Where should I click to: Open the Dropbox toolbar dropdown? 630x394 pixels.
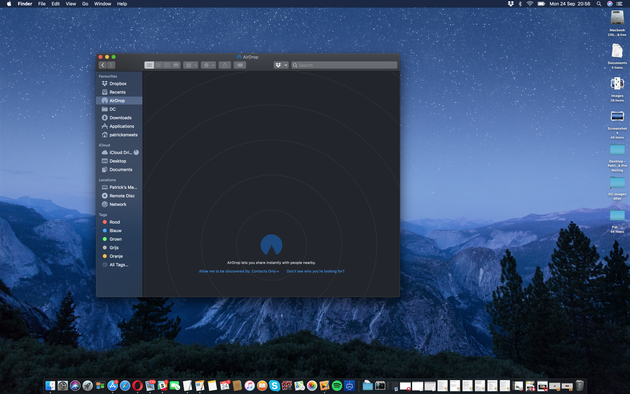[x=281, y=65]
